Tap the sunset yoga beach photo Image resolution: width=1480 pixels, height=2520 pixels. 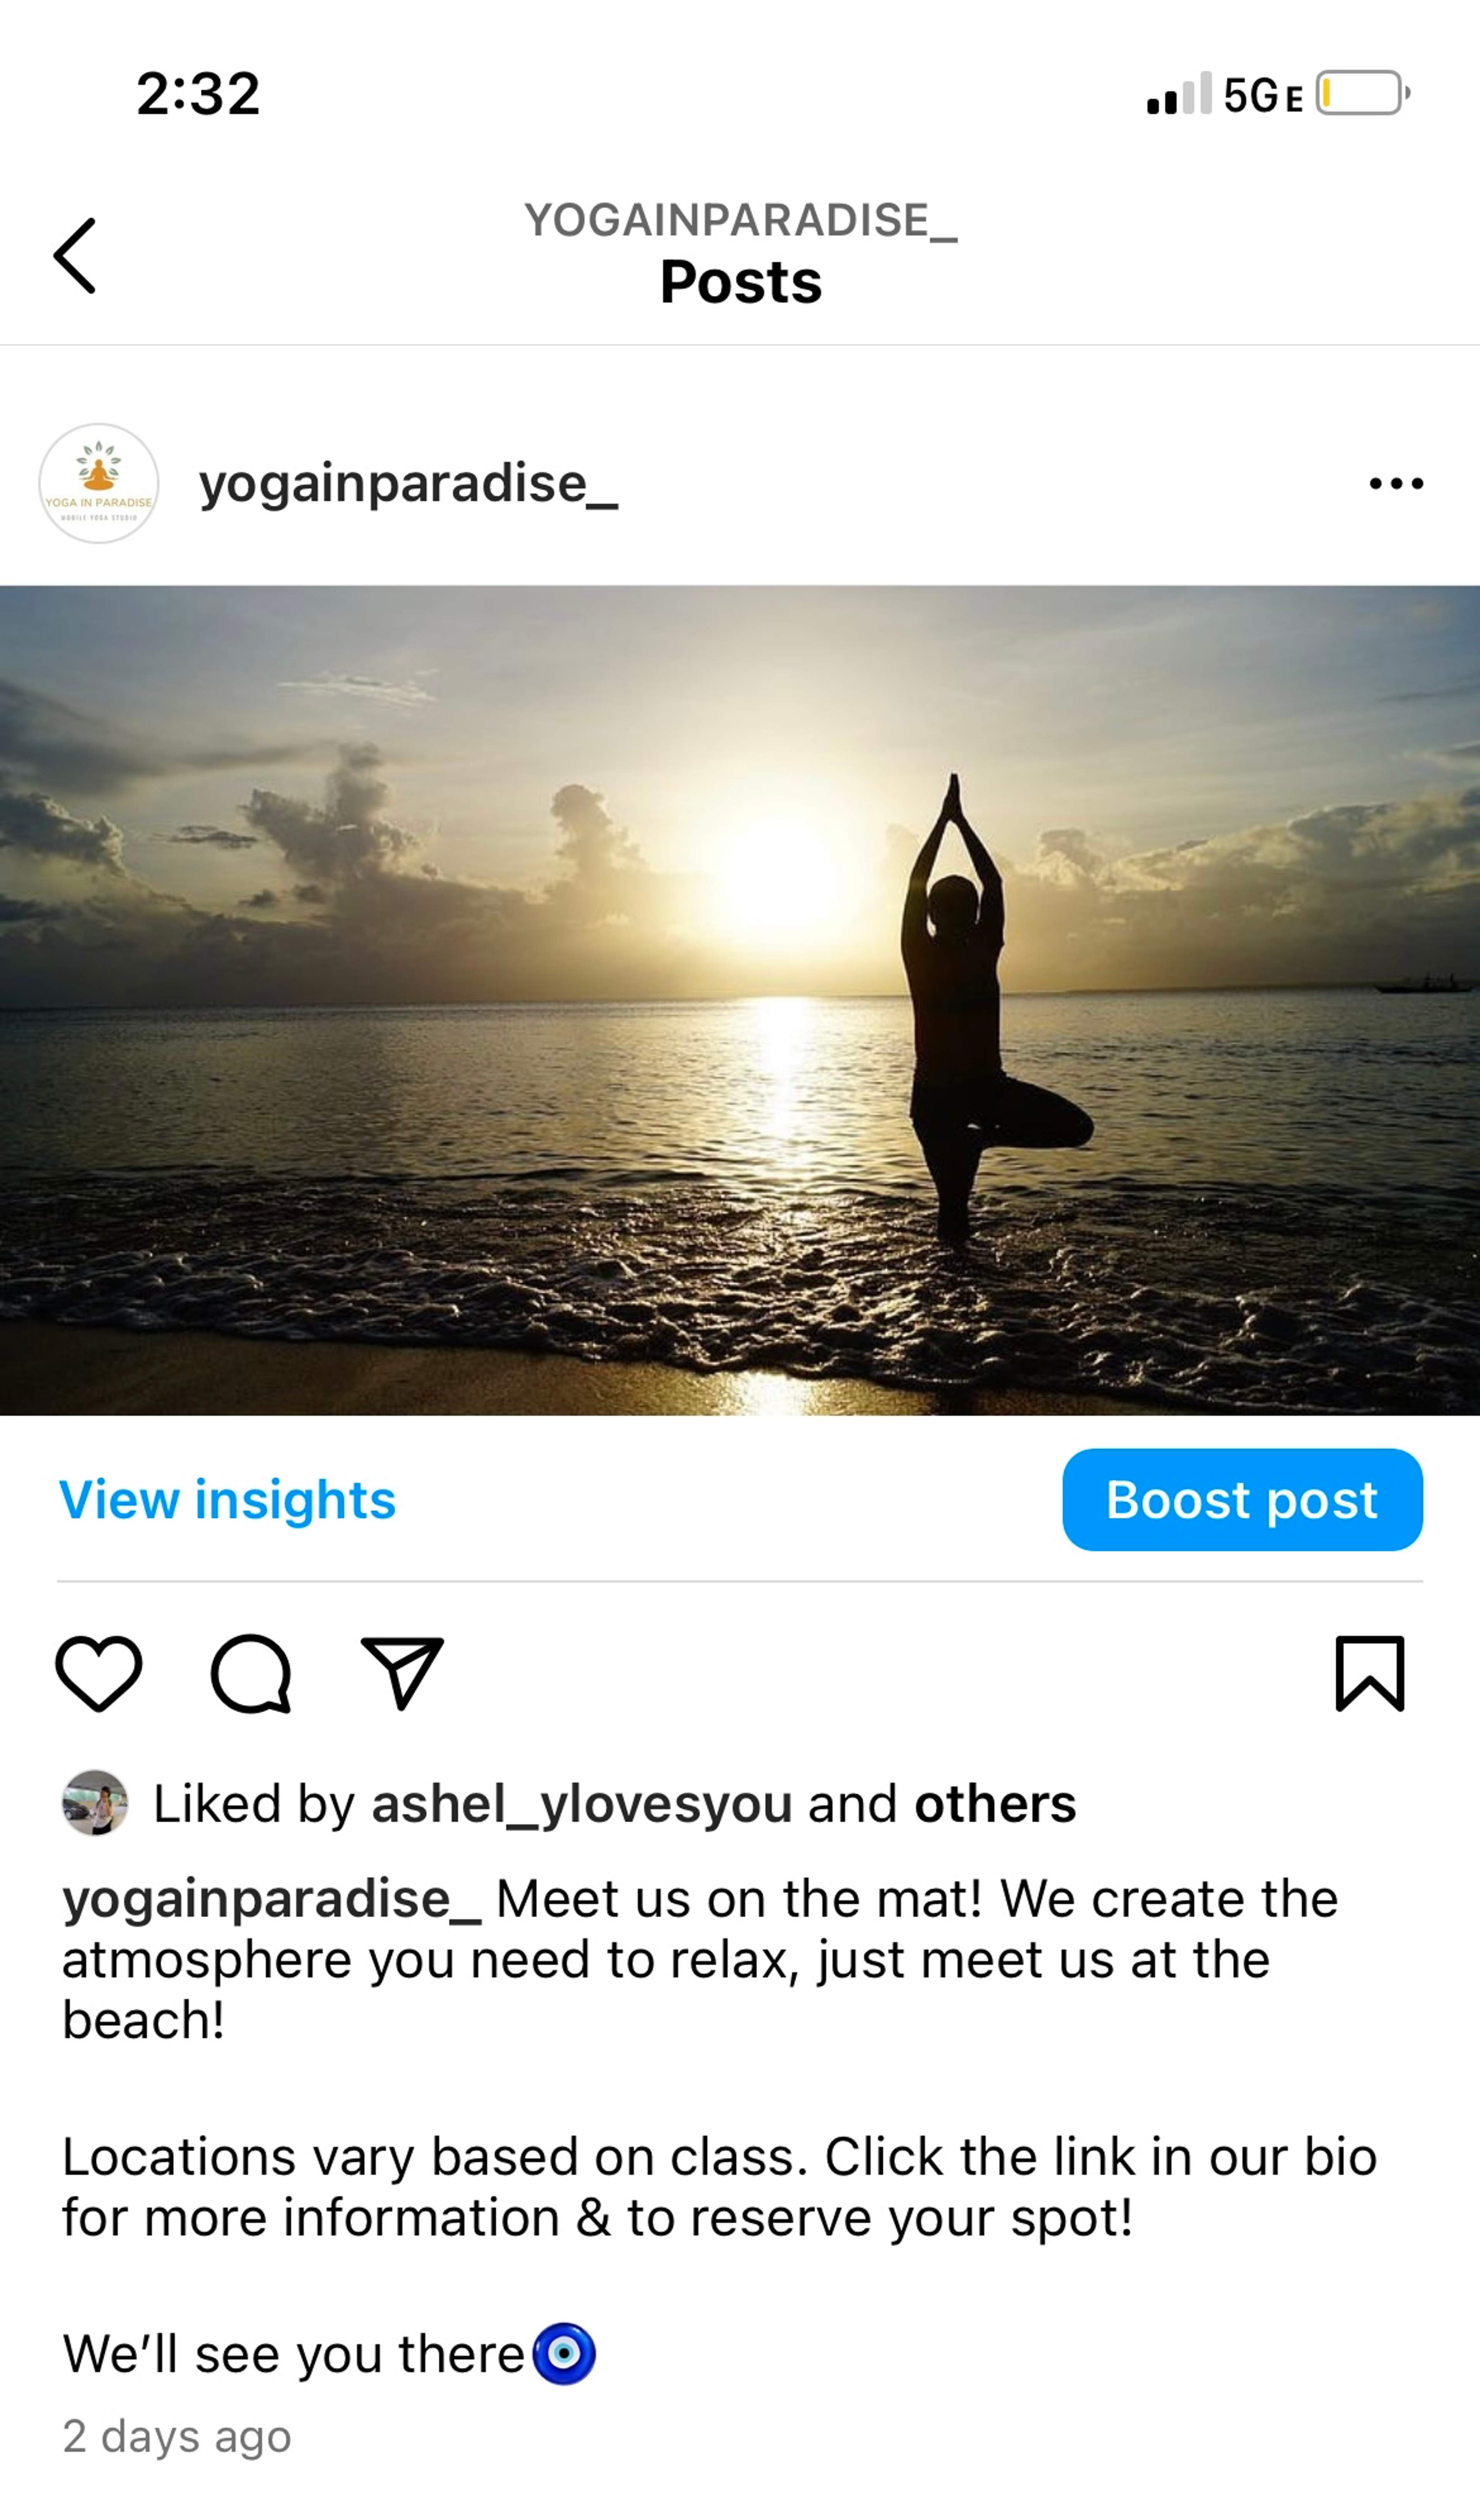point(740,1000)
